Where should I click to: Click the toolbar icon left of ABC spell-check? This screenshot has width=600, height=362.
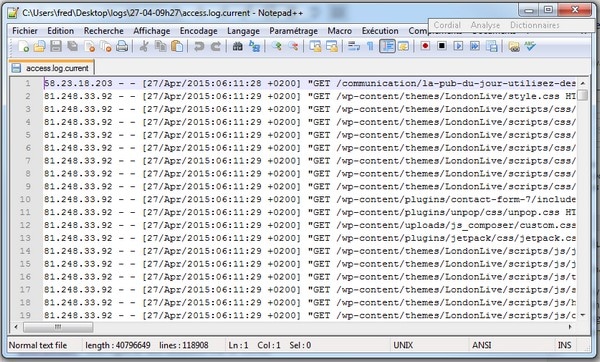click(x=514, y=47)
